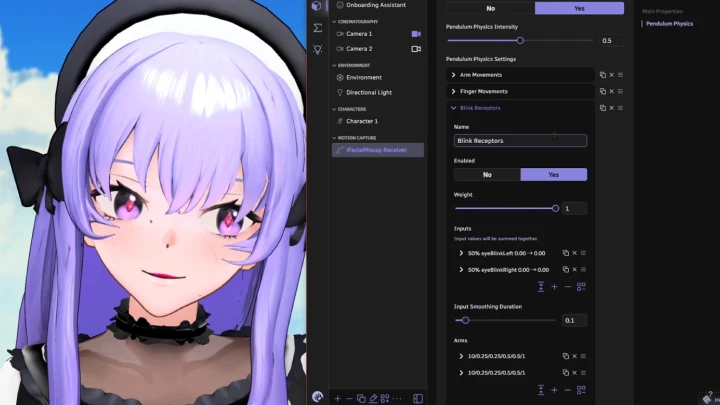Open the Finger Movements entry menu
720x405 pixels.
tap(620, 91)
